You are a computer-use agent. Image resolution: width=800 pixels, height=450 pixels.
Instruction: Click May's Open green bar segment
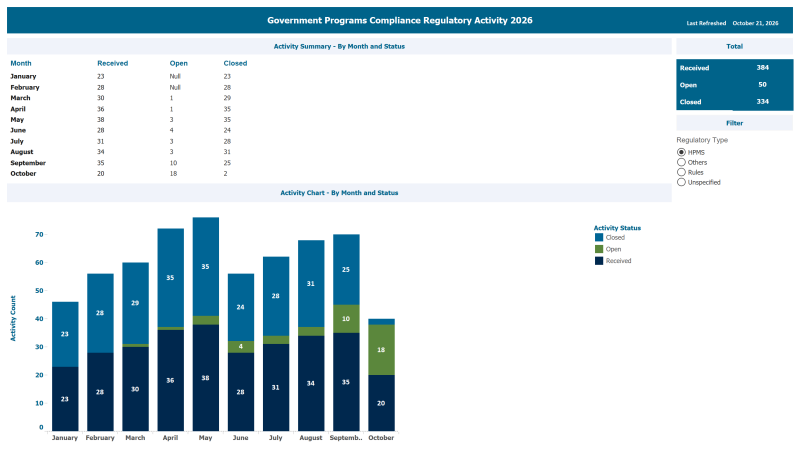click(206, 320)
